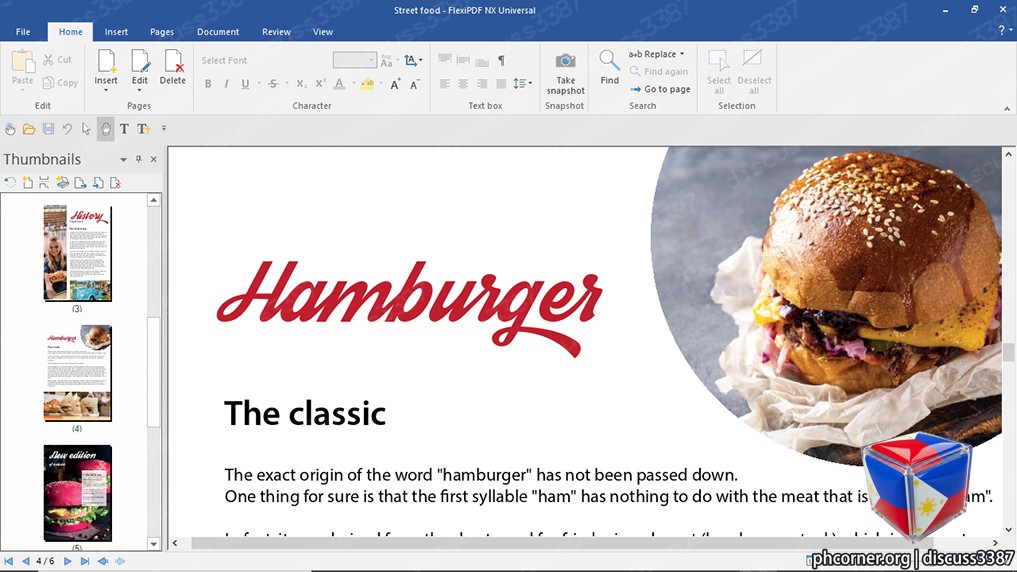Toggle Bold formatting
Screen dimensions: 1017x572
tap(208, 84)
